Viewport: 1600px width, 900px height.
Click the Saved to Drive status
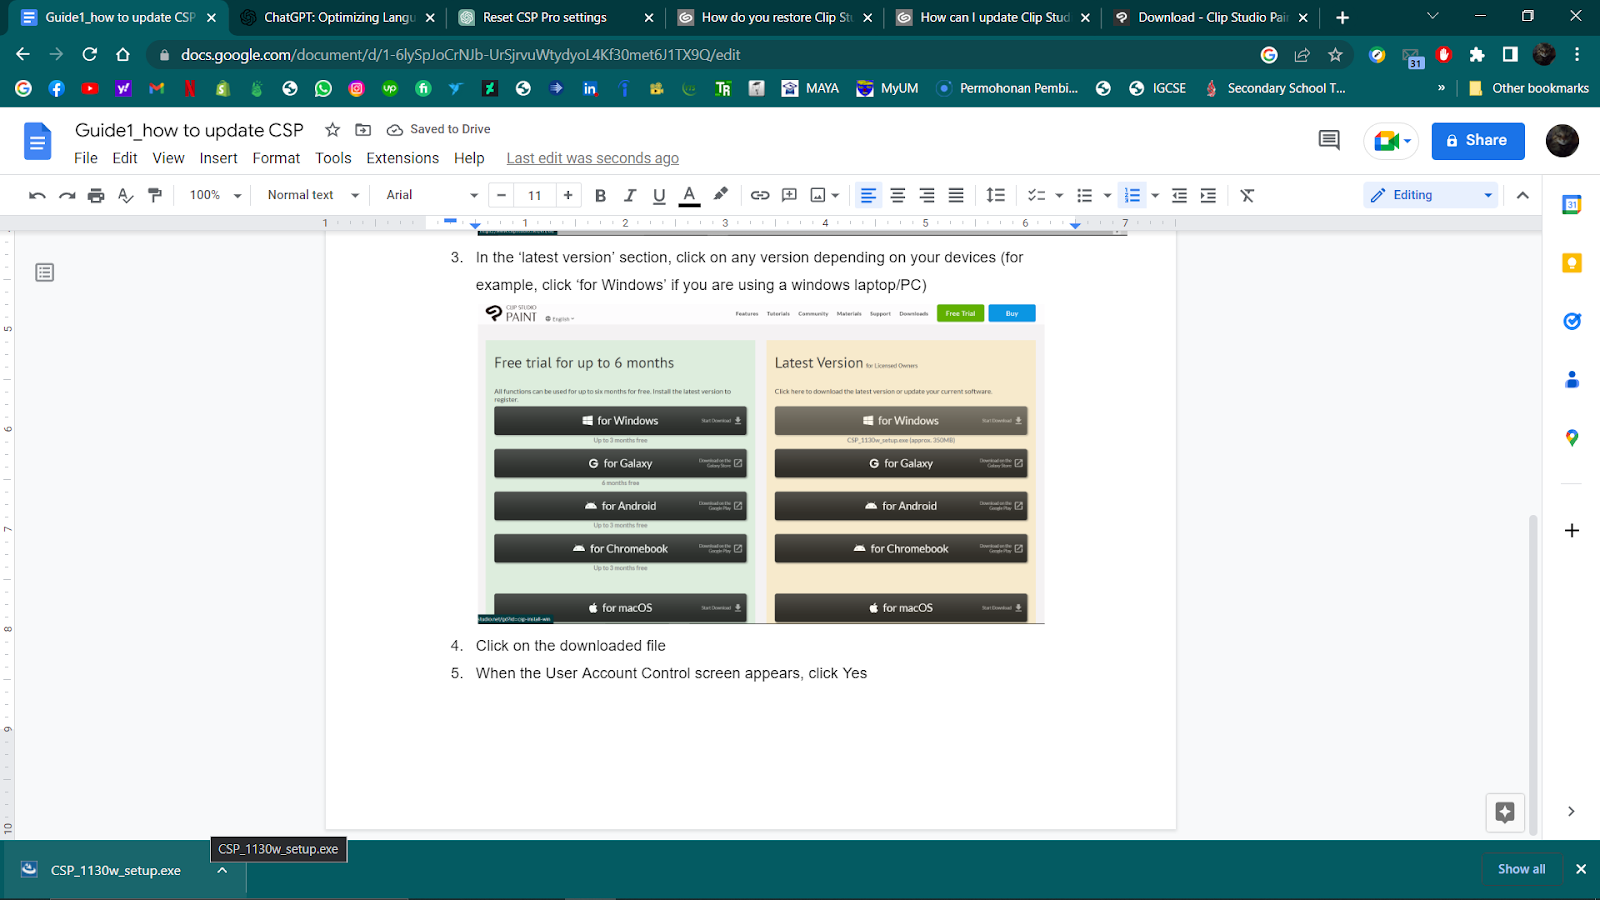coord(439,129)
